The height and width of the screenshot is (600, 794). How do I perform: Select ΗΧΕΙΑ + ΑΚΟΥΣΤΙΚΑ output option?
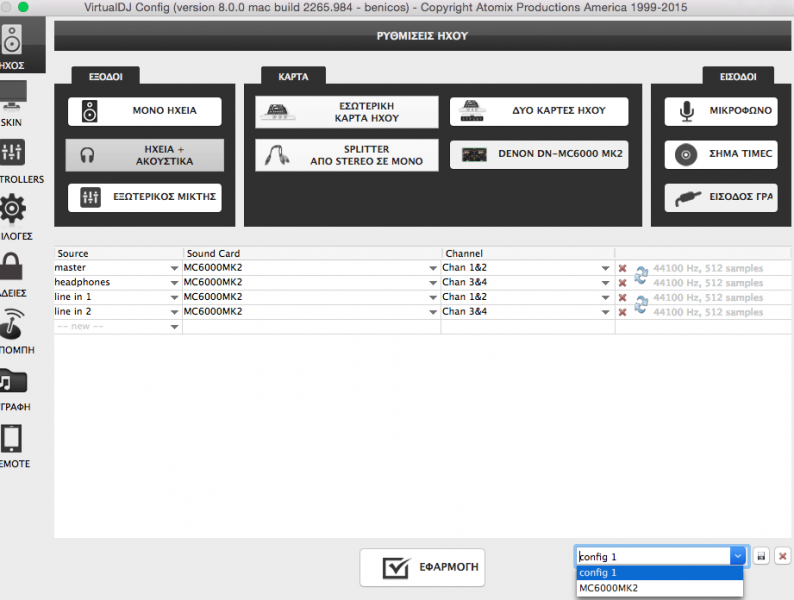point(145,155)
